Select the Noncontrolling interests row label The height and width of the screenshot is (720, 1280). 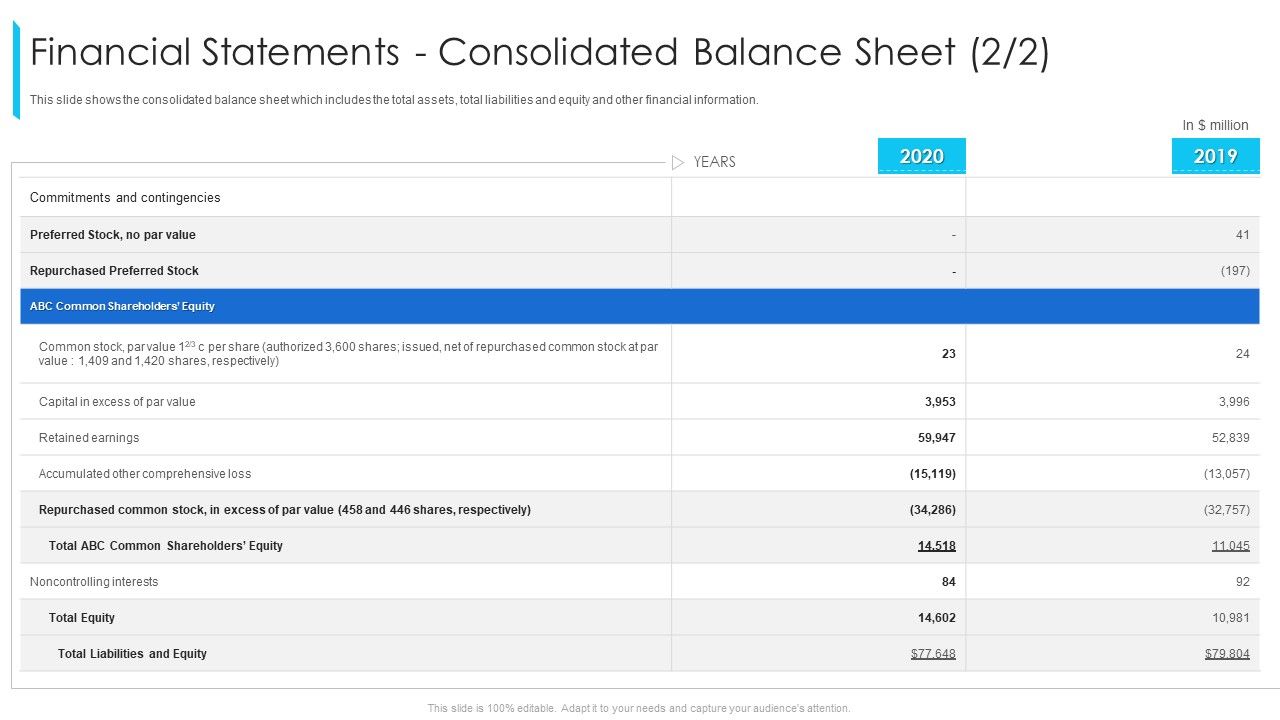pyautogui.click(x=94, y=582)
